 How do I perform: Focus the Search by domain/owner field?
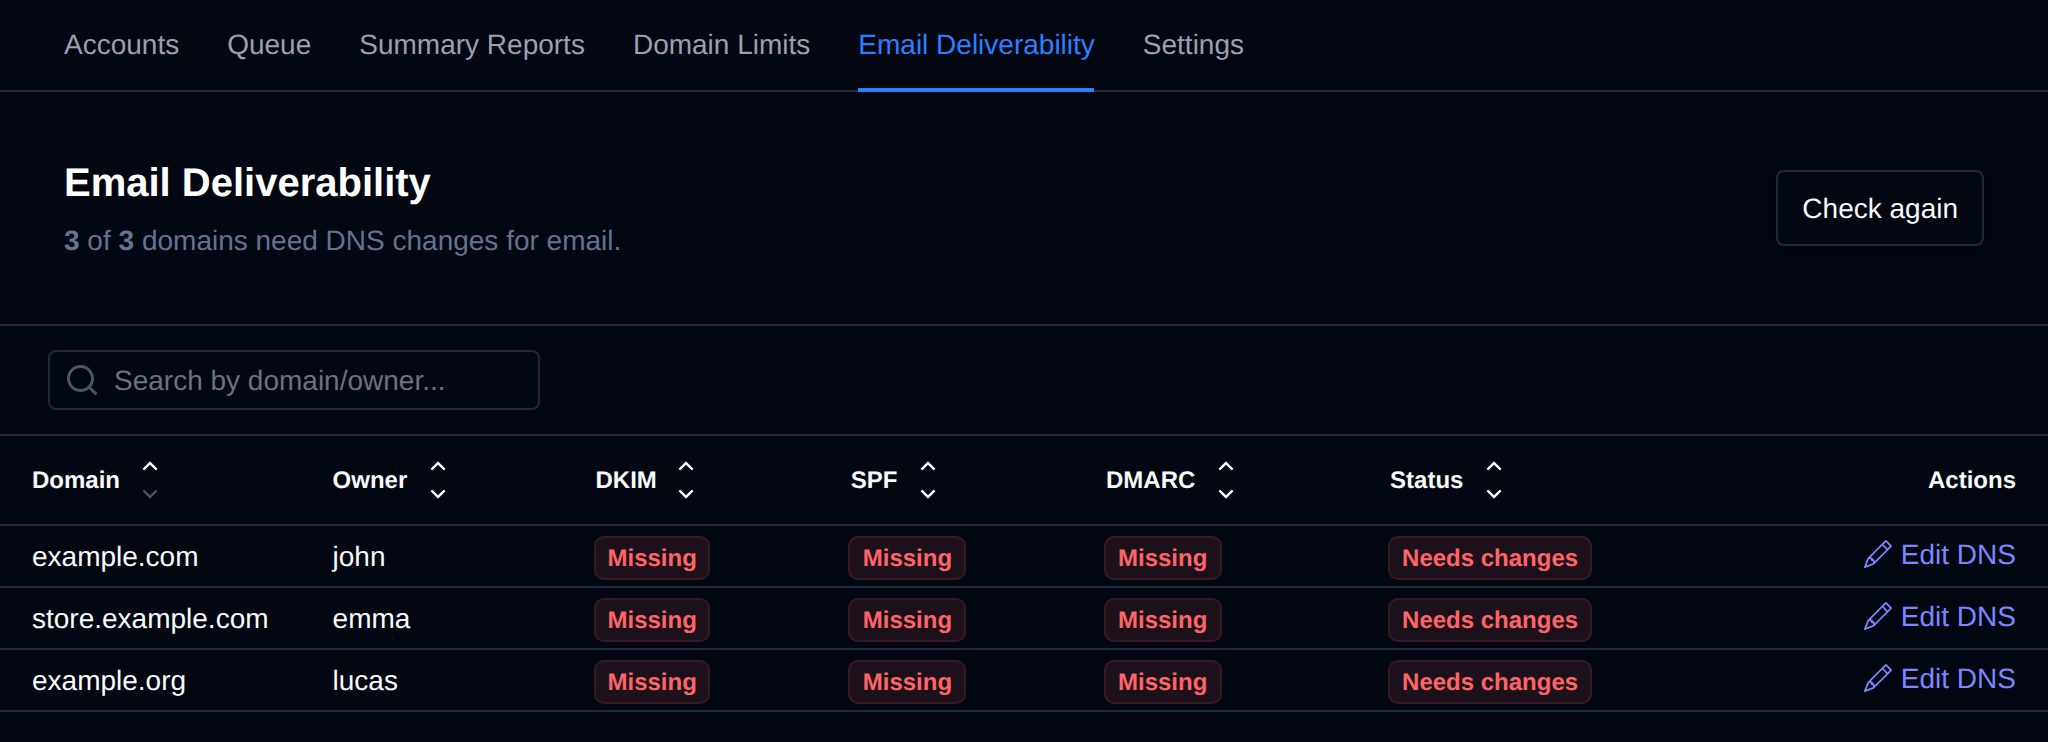pyautogui.click(x=294, y=380)
